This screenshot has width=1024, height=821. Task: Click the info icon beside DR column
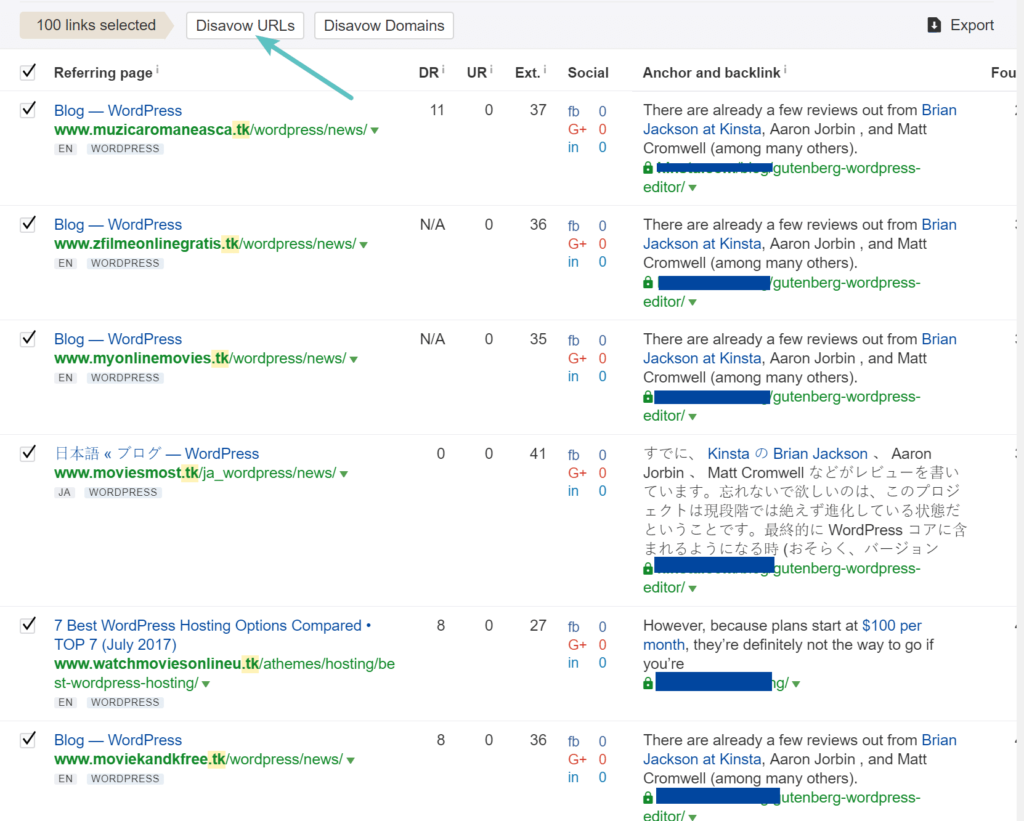[443, 70]
